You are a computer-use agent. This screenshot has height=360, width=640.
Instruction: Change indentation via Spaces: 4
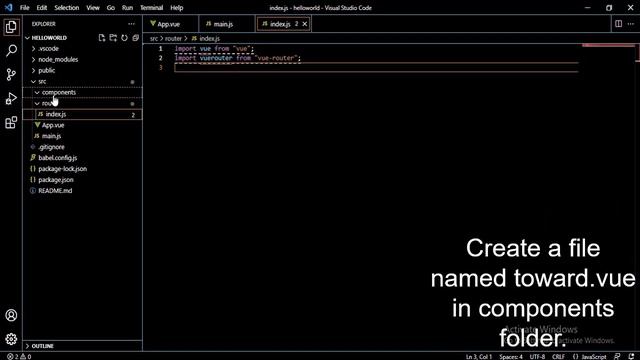[511, 356]
